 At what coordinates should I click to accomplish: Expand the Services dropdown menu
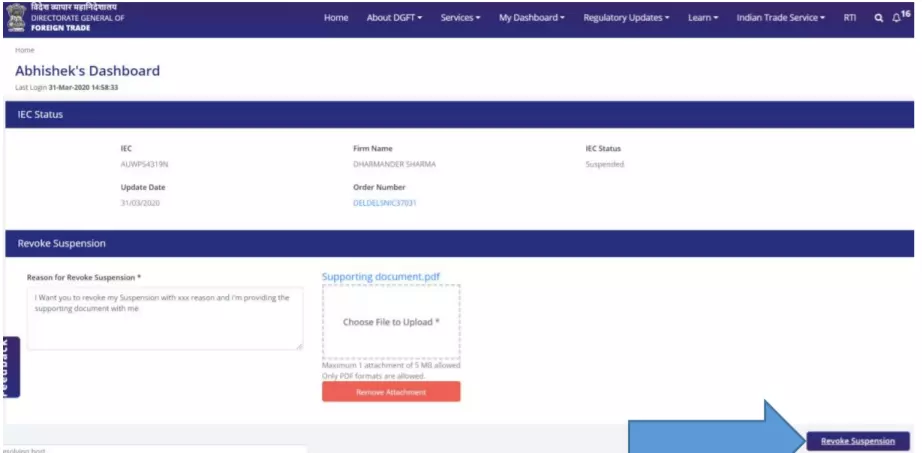[460, 18]
